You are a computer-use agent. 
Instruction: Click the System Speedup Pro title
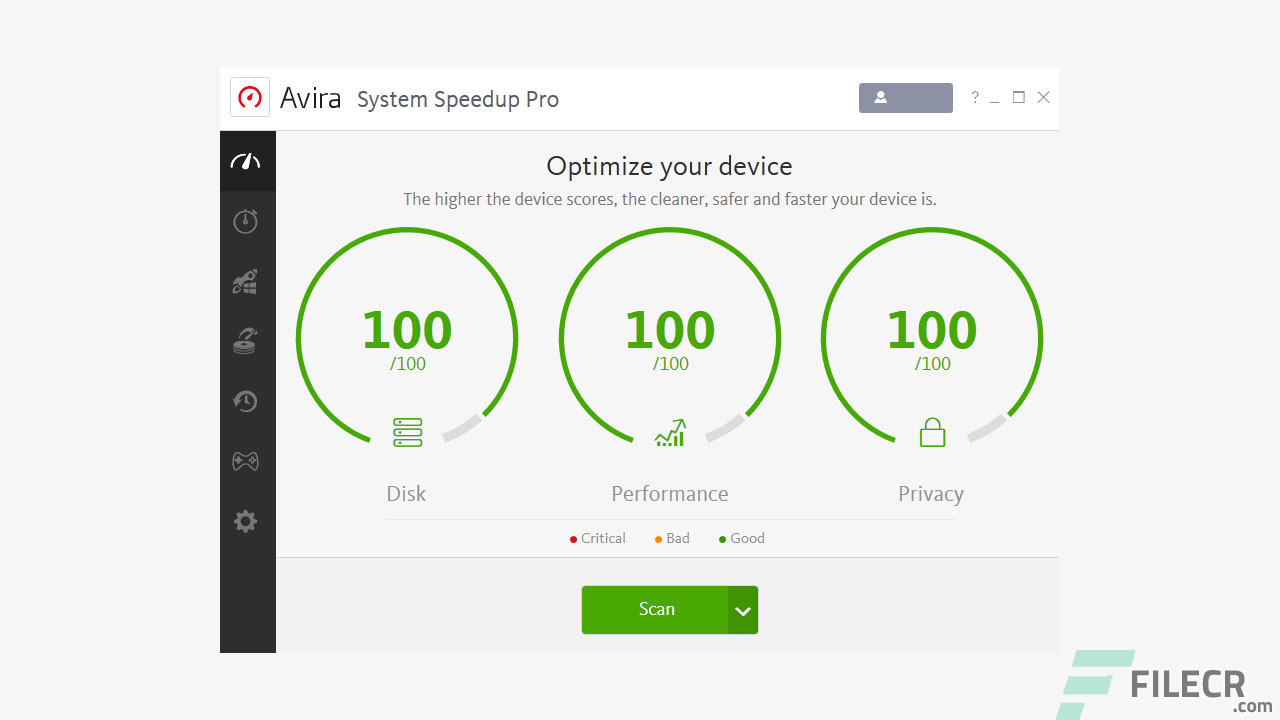click(458, 99)
